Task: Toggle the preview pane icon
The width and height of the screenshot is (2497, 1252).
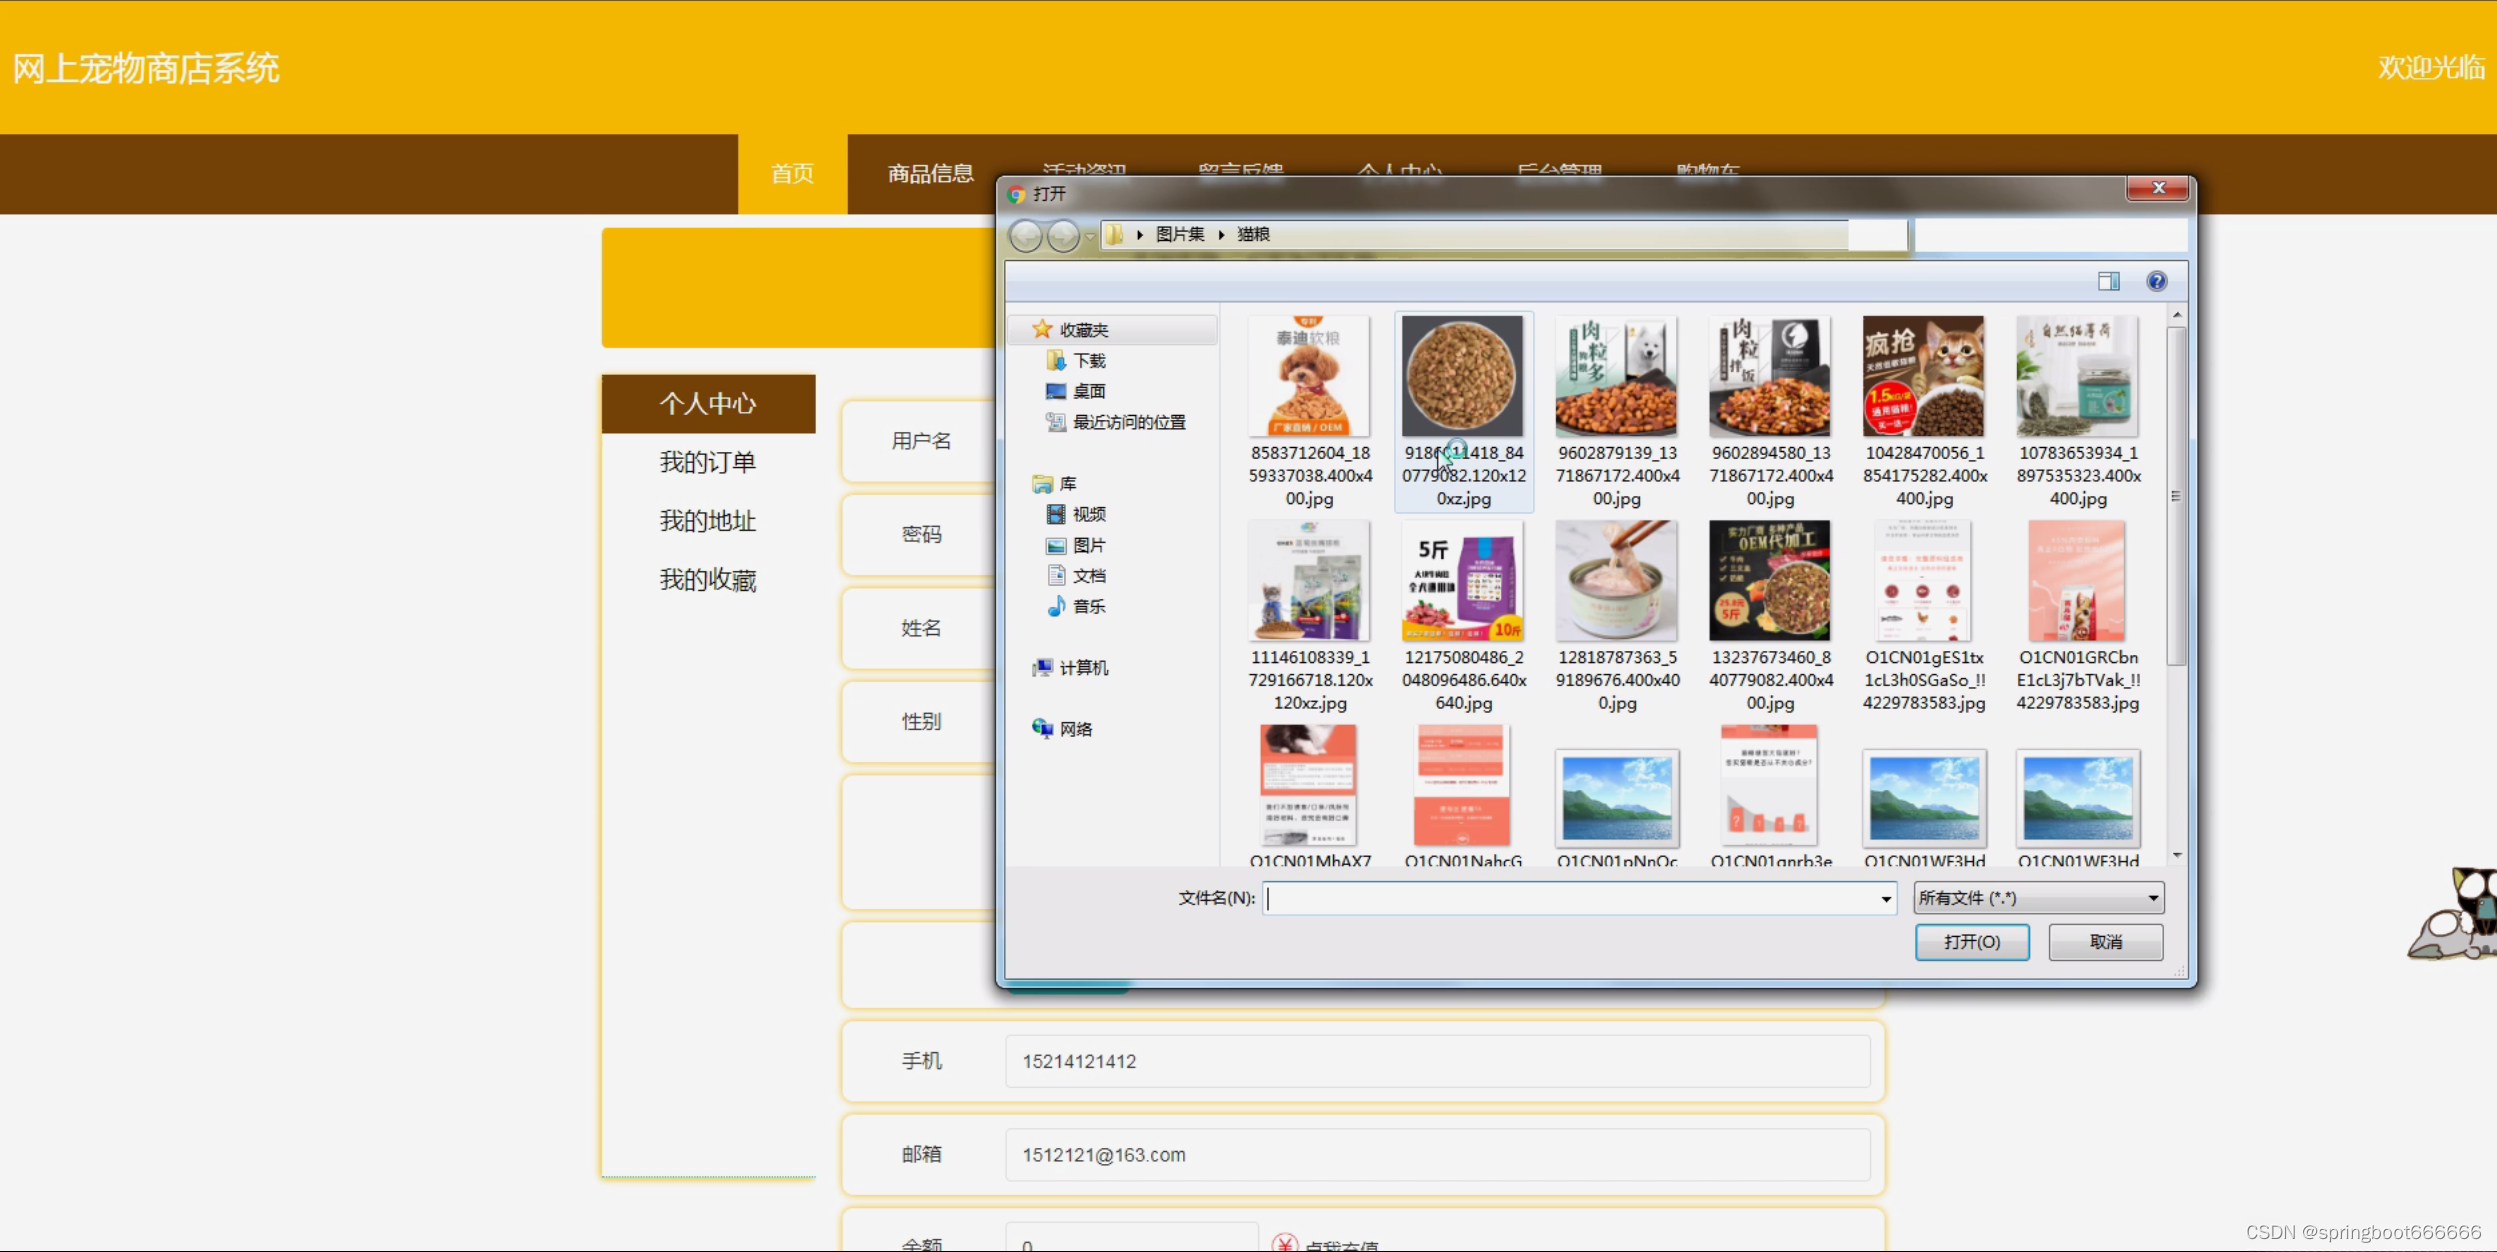Action: pyautogui.click(x=2108, y=282)
